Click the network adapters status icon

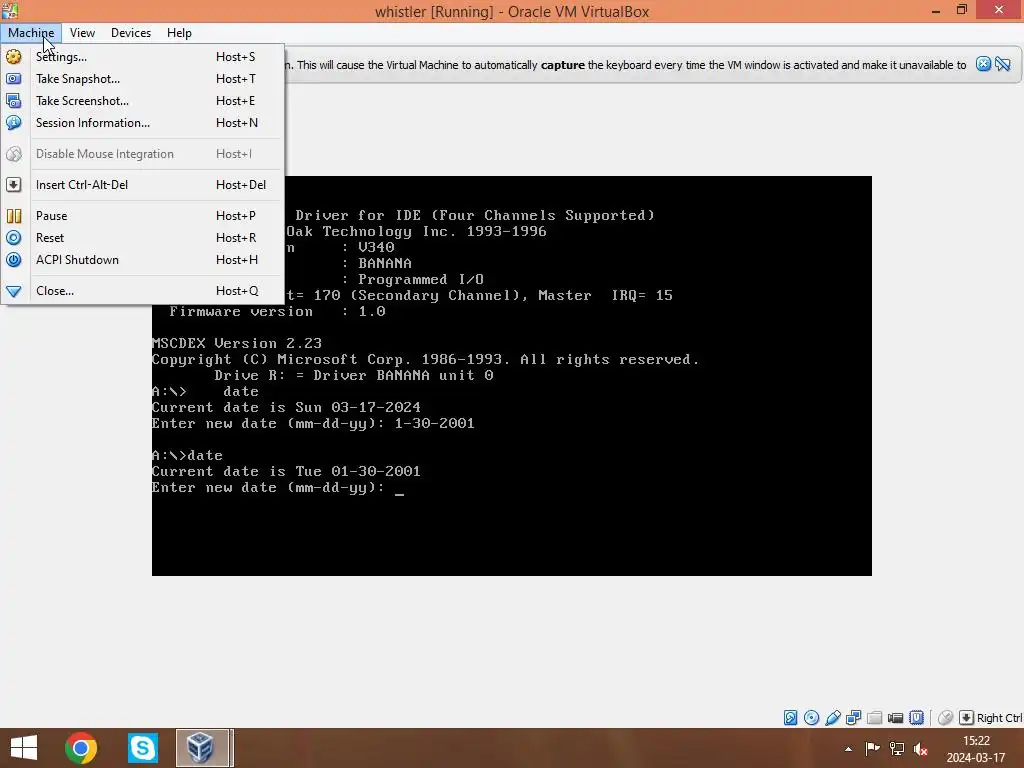tap(854, 718)
